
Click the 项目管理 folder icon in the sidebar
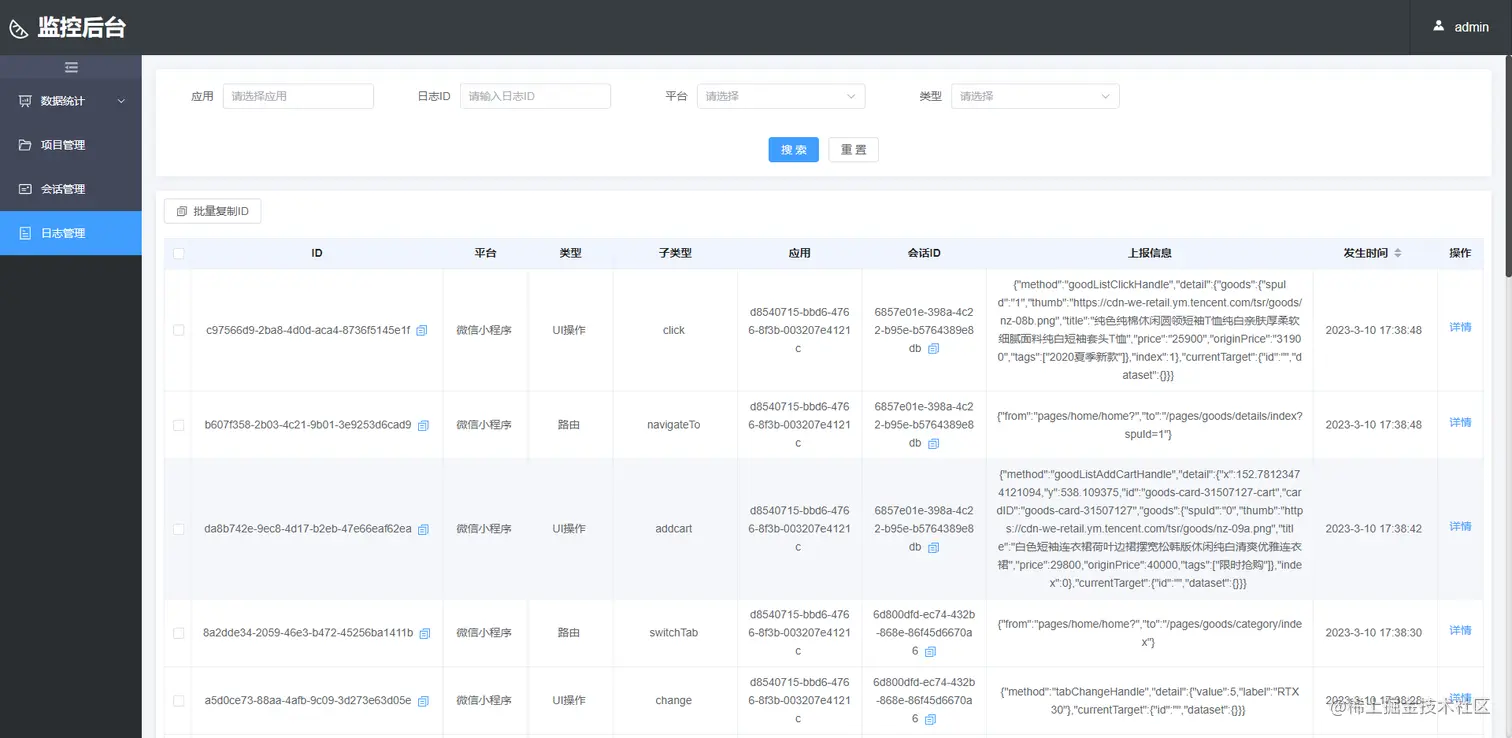[x=25, y=145]
